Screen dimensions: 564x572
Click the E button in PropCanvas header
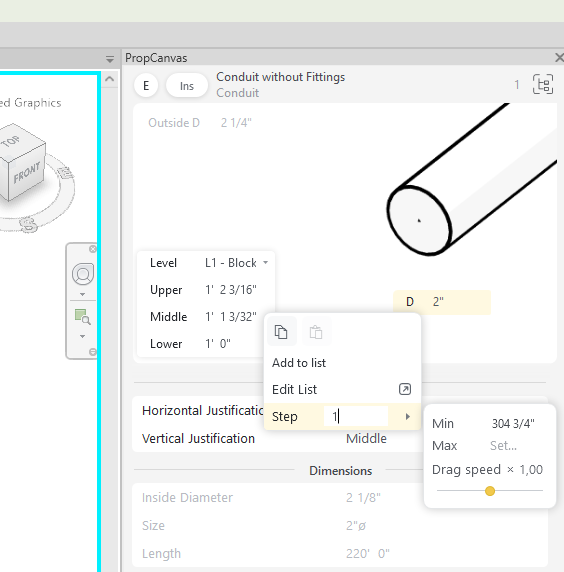[x=146, y=86]
